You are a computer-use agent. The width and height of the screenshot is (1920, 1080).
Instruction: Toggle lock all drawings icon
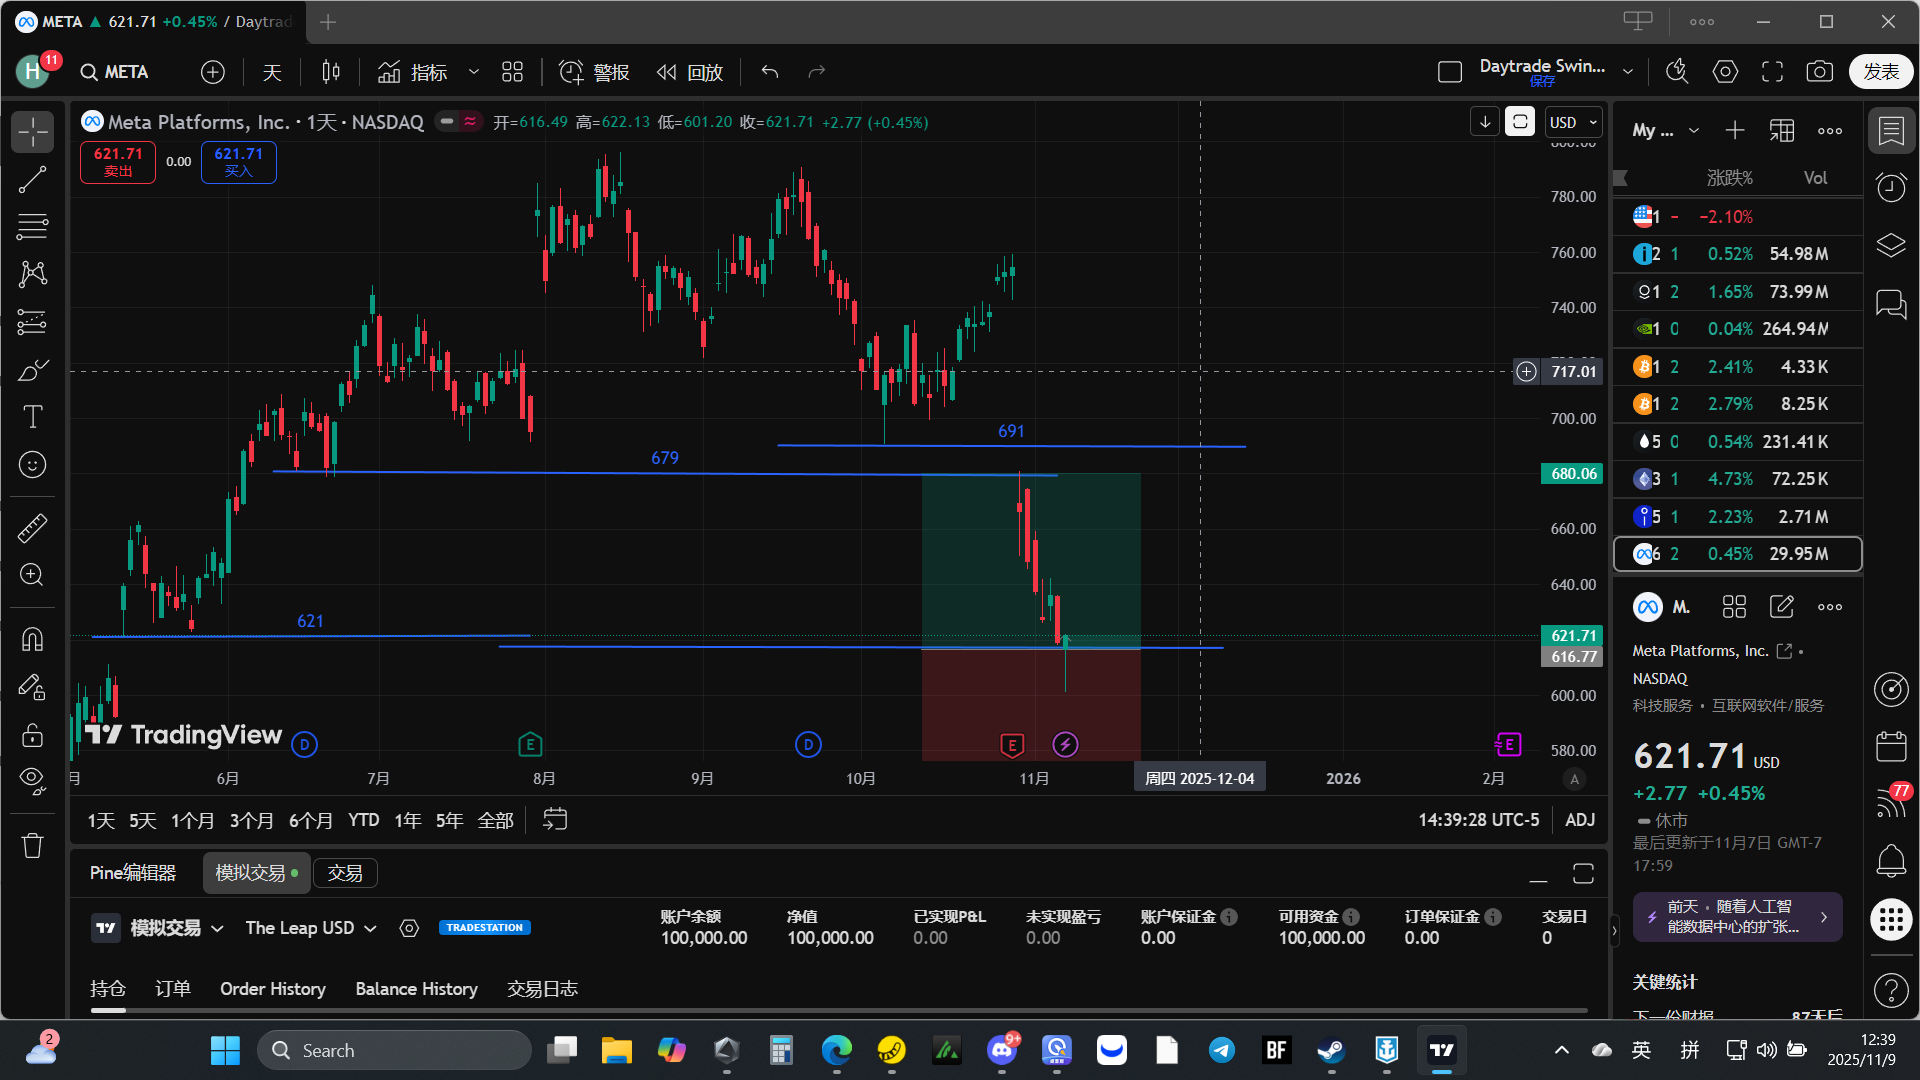click(32, 735)
